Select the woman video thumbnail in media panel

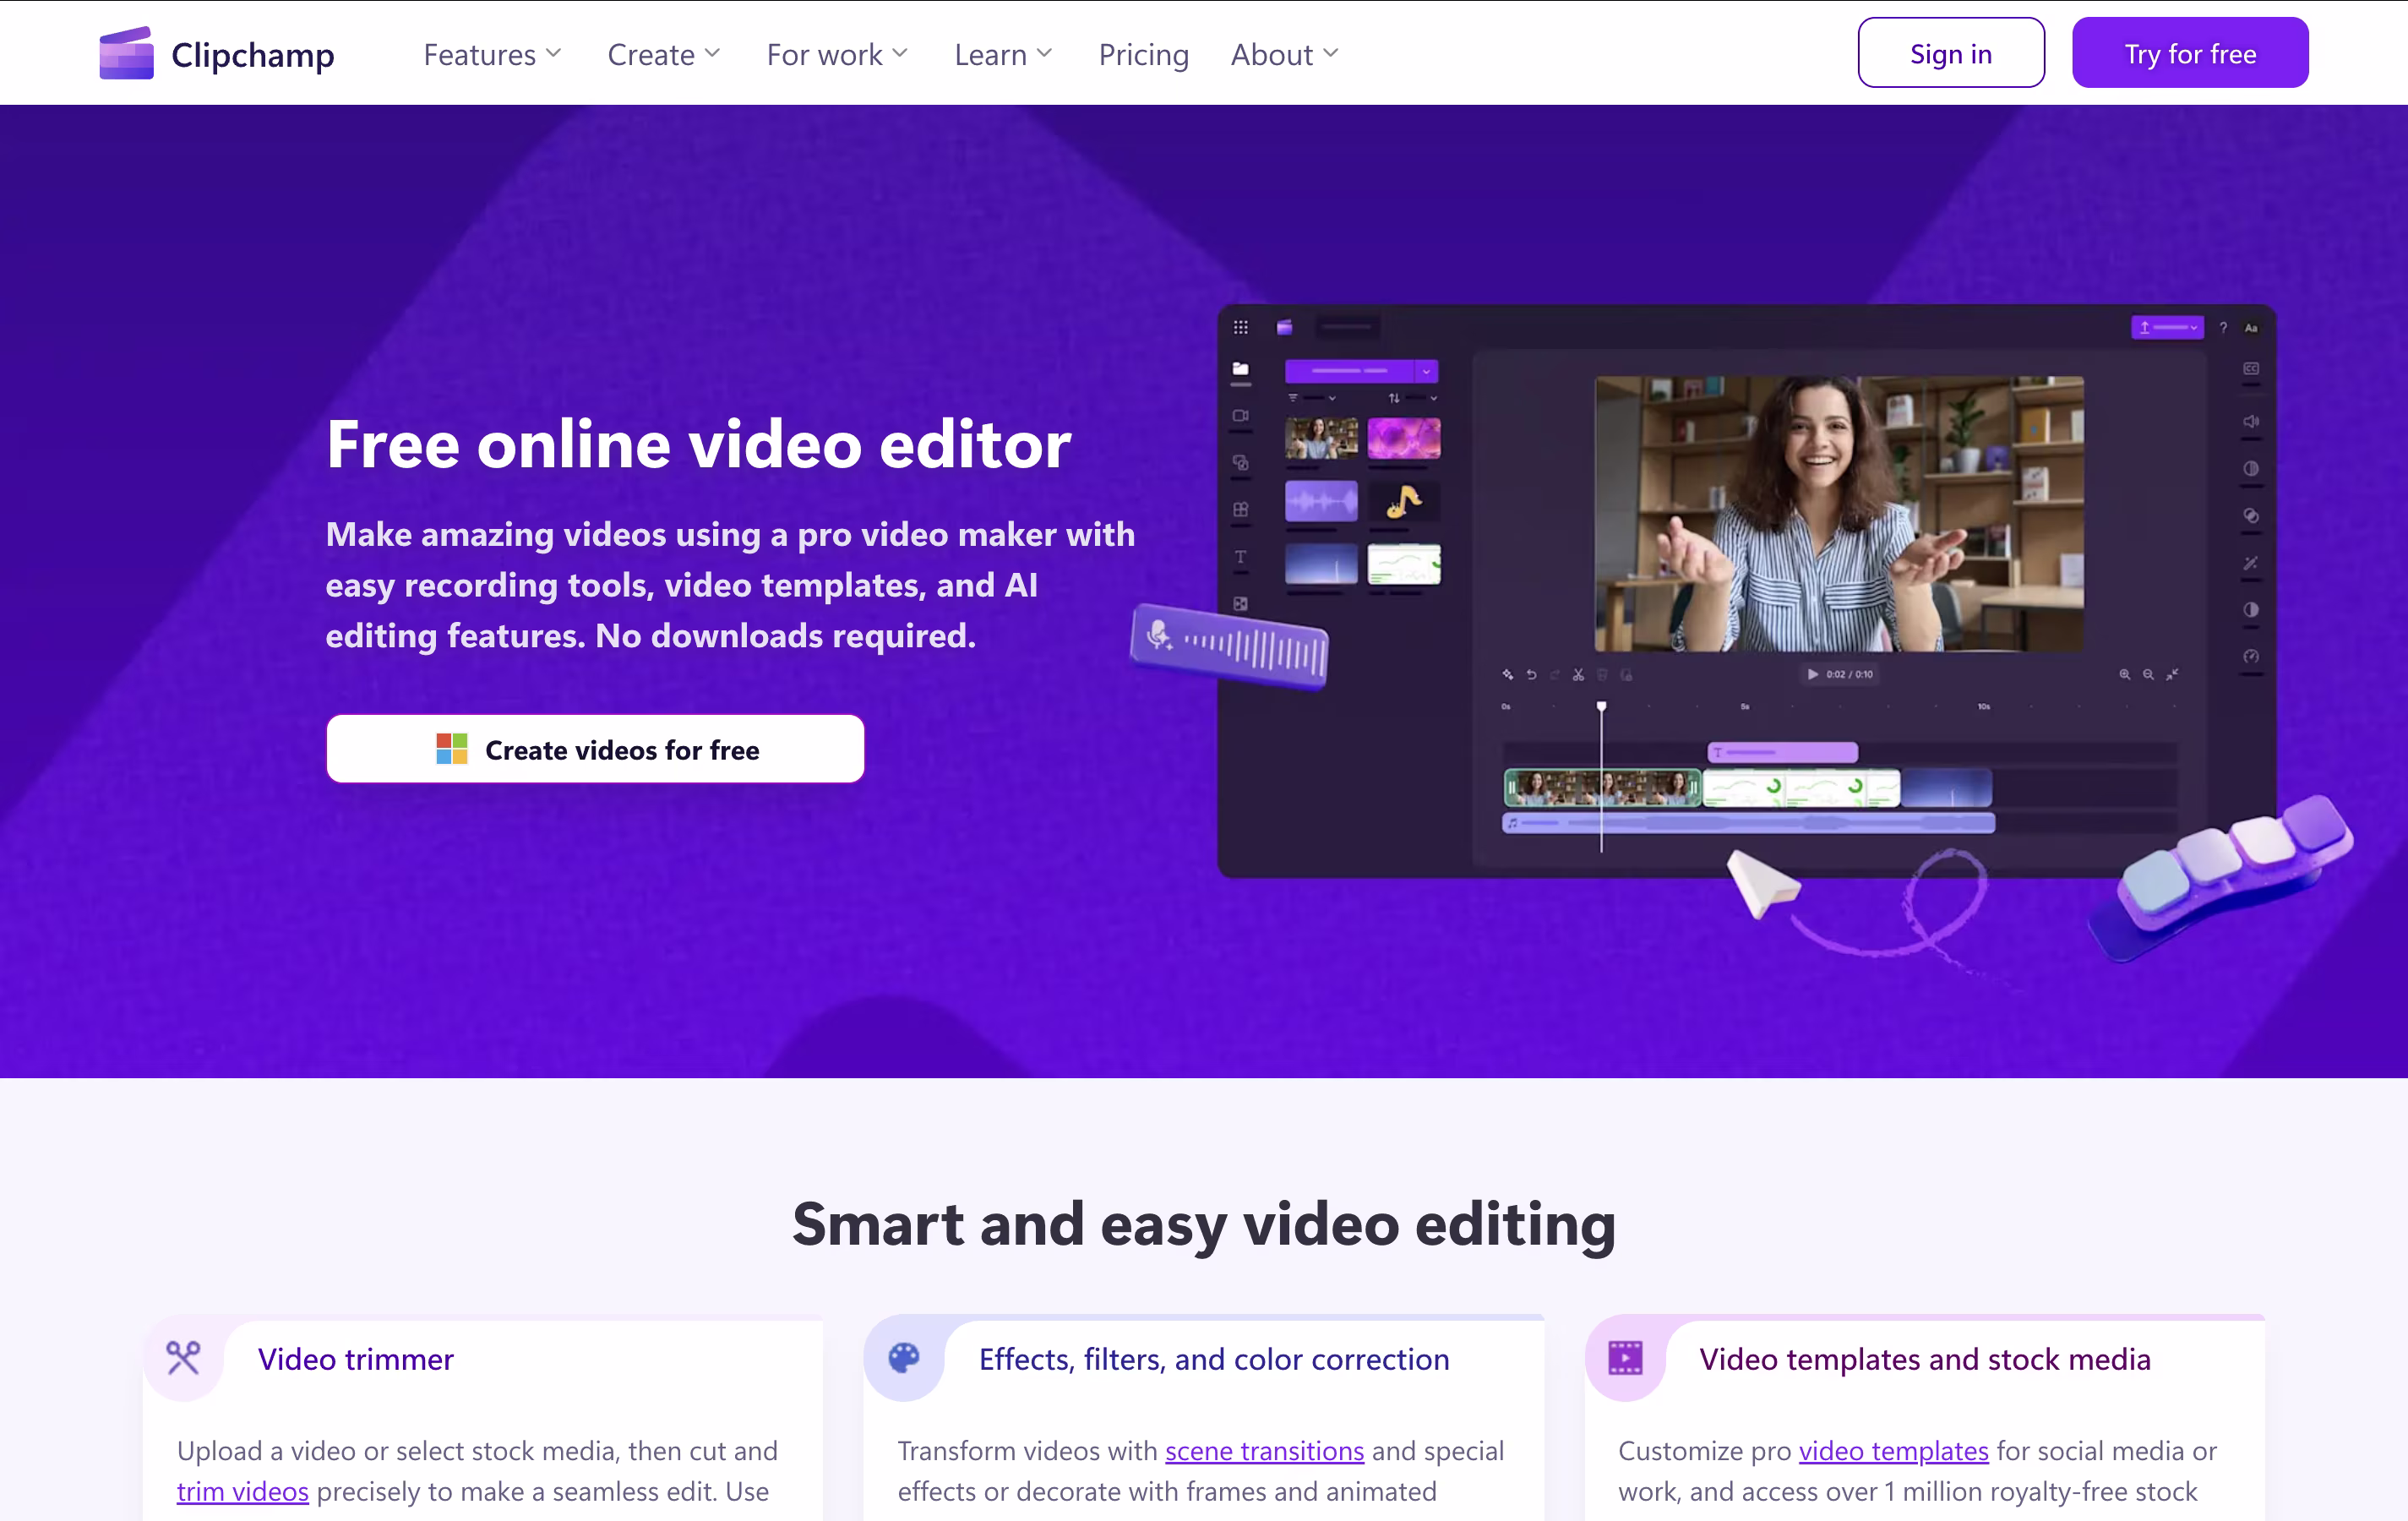point(1321,438)
